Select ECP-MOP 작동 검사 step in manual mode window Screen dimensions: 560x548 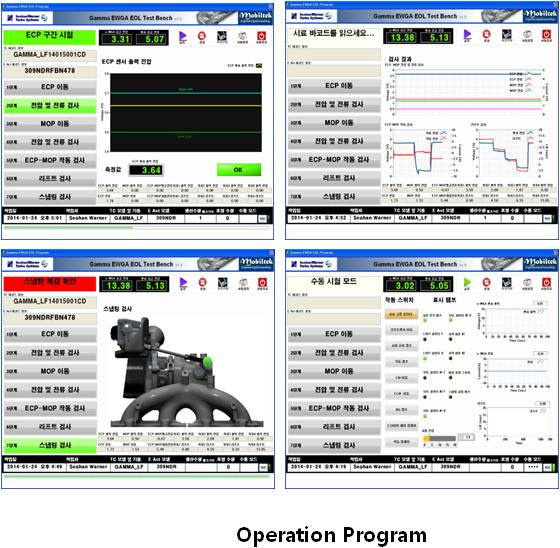coord(334,408)
